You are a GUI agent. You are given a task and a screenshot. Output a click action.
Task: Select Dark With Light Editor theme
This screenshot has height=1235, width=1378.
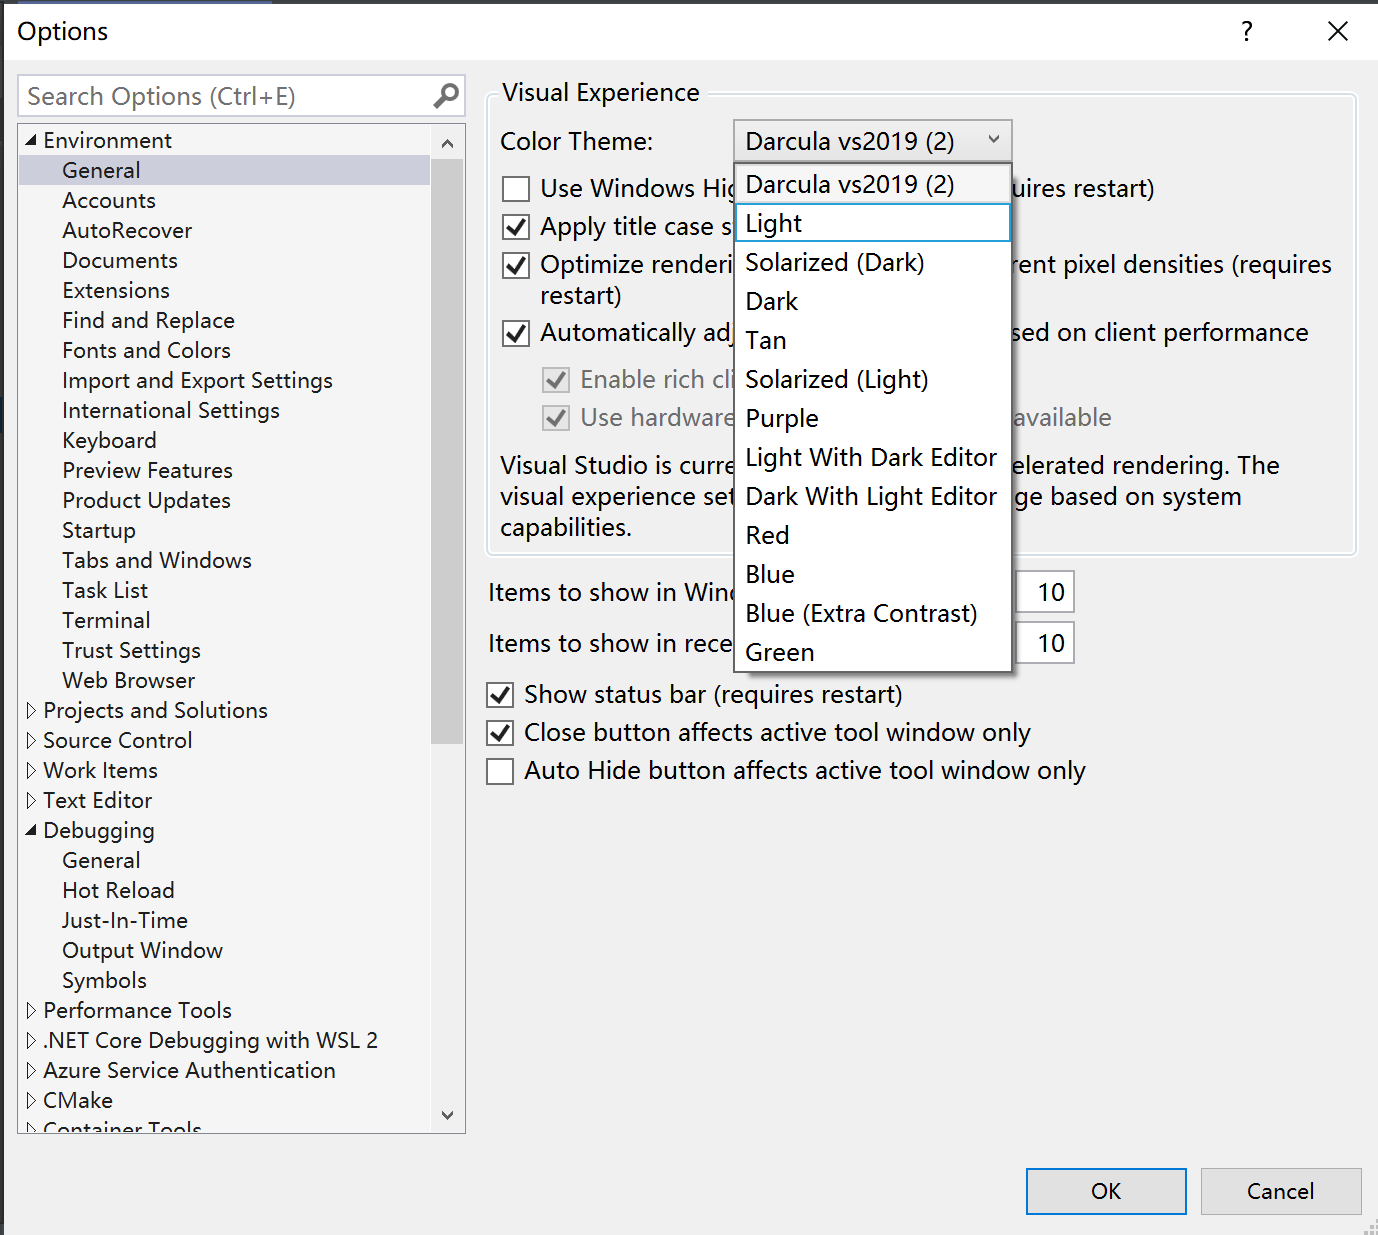tap(873, 496)
